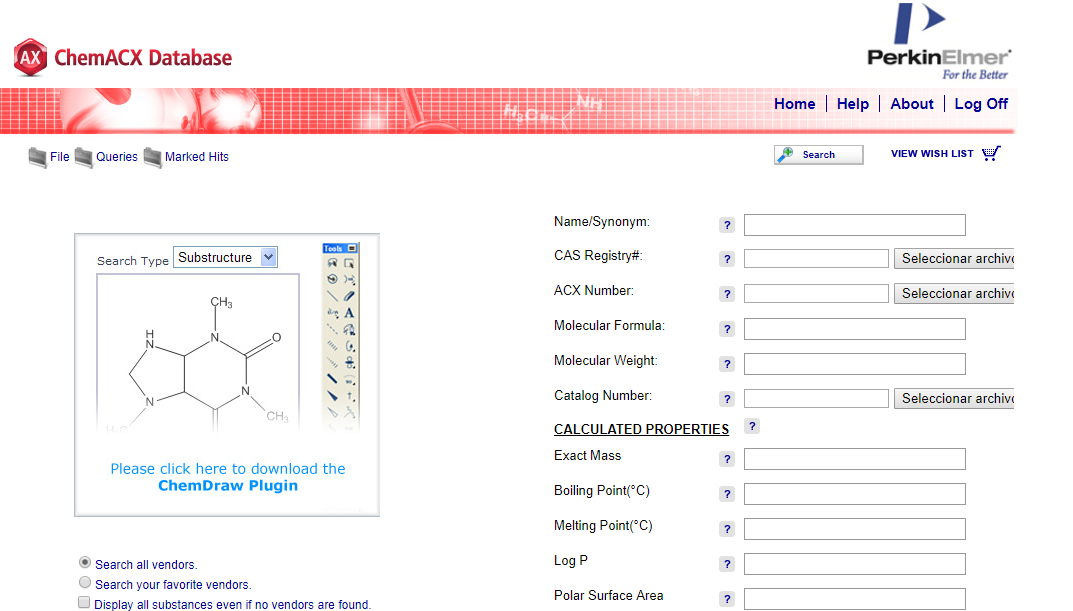Click the Search button
This screenshot has height=611, width=1073.
[818, 155]
